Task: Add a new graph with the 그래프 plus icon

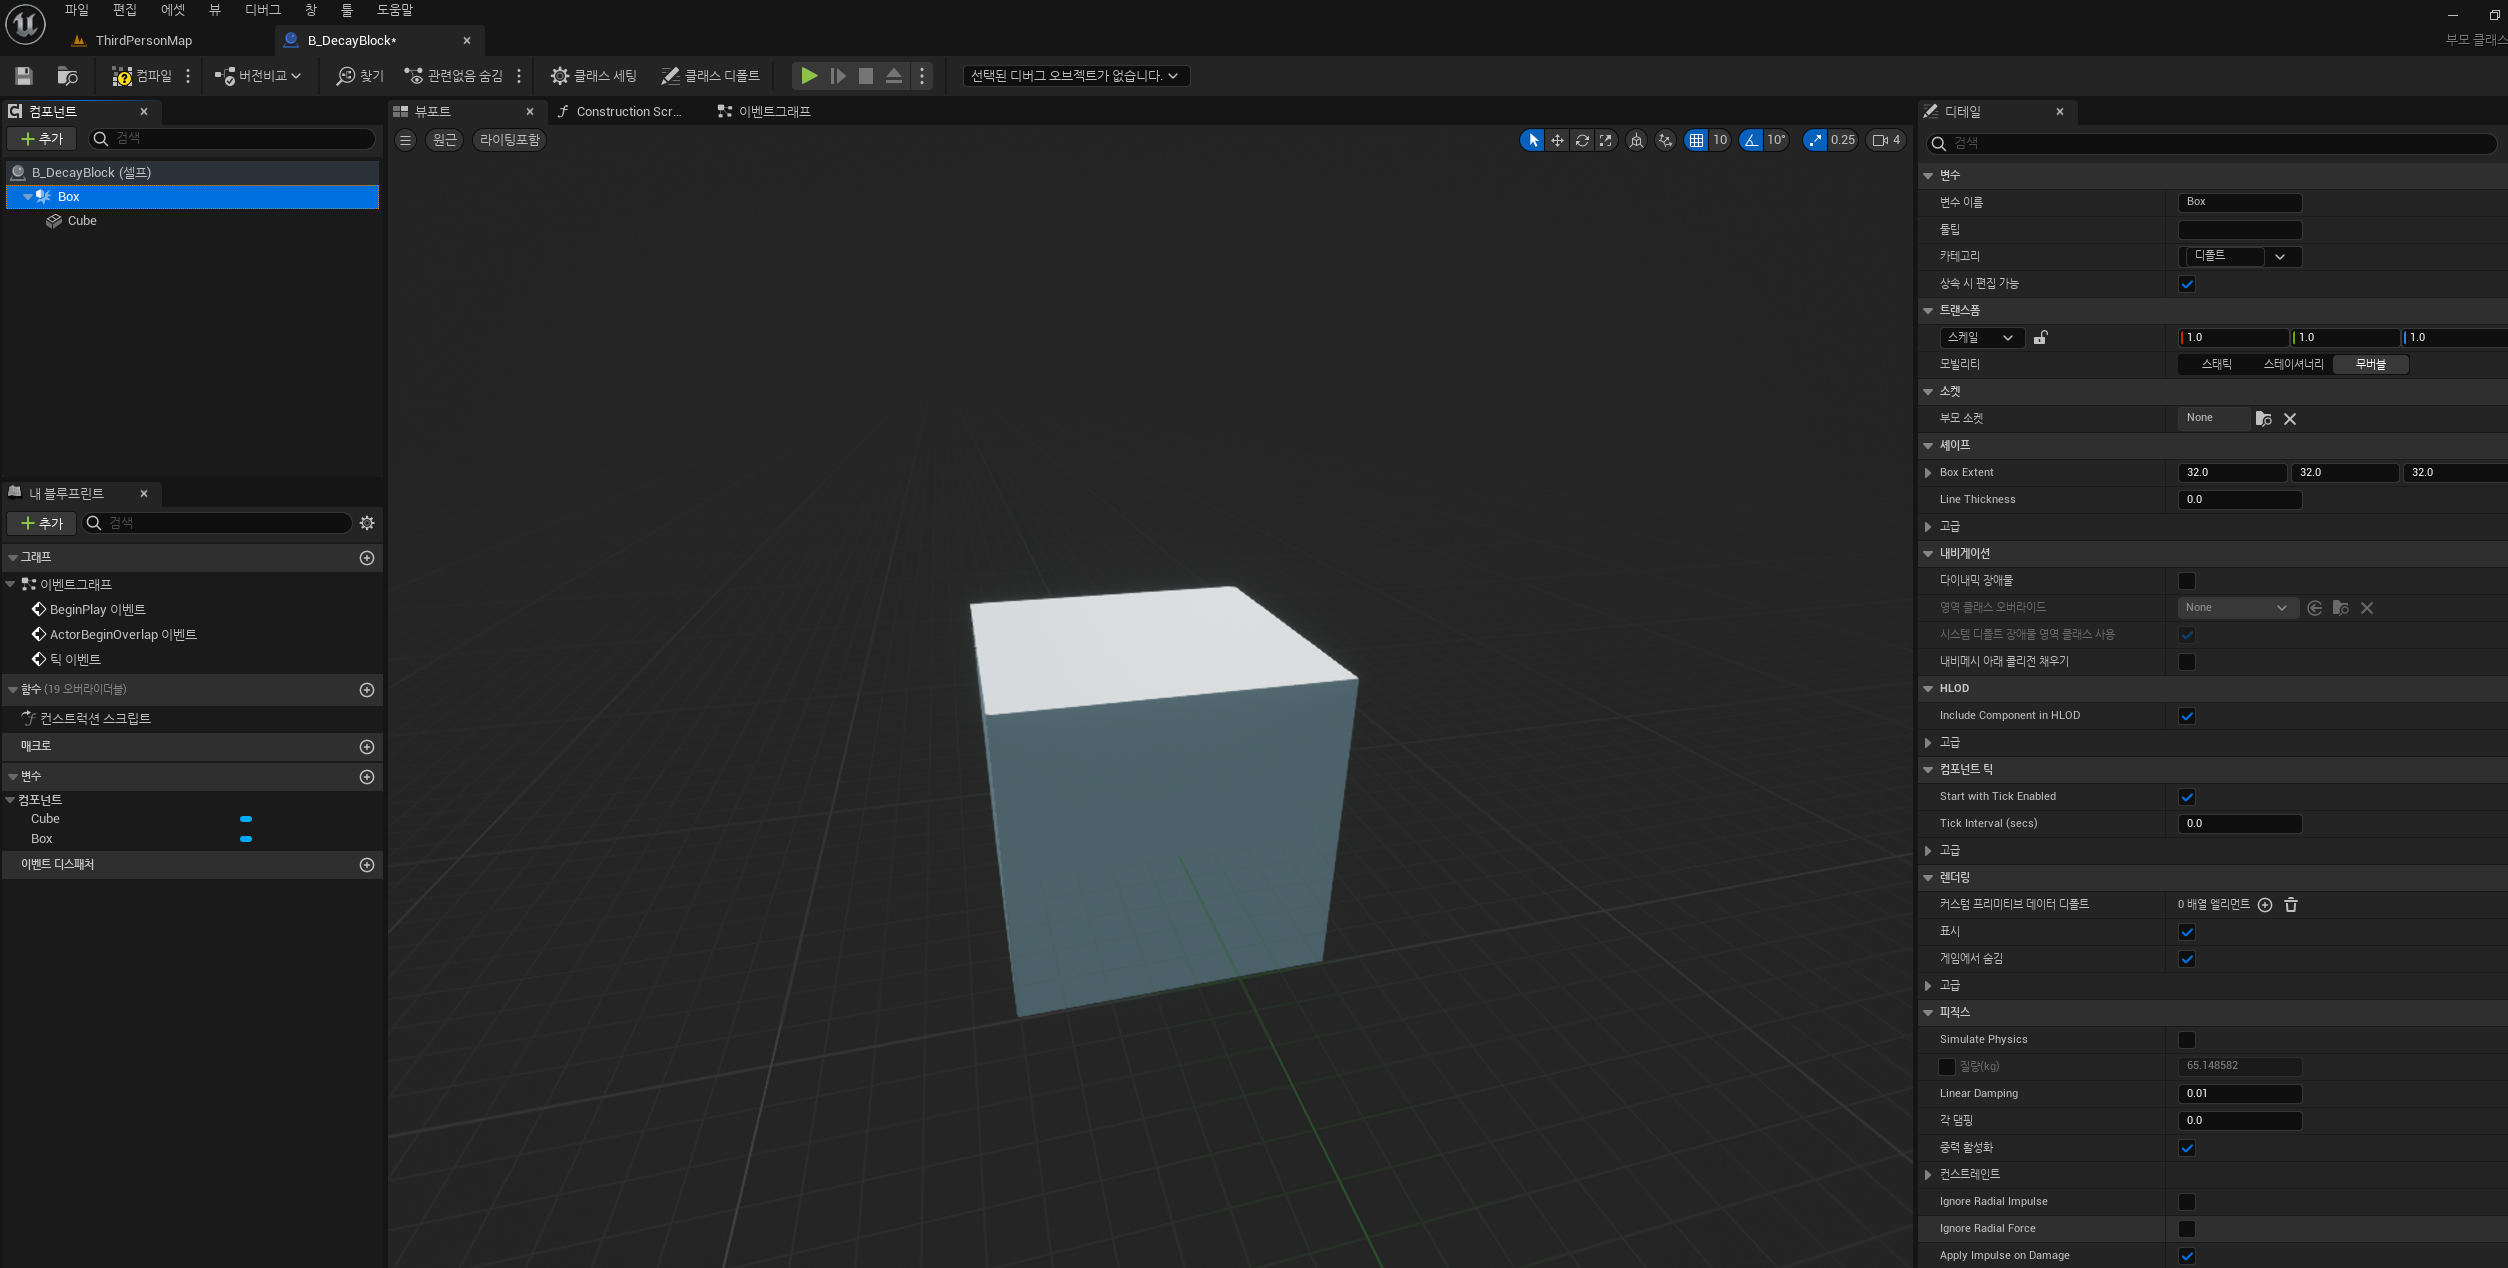Action: click(367, 558)
